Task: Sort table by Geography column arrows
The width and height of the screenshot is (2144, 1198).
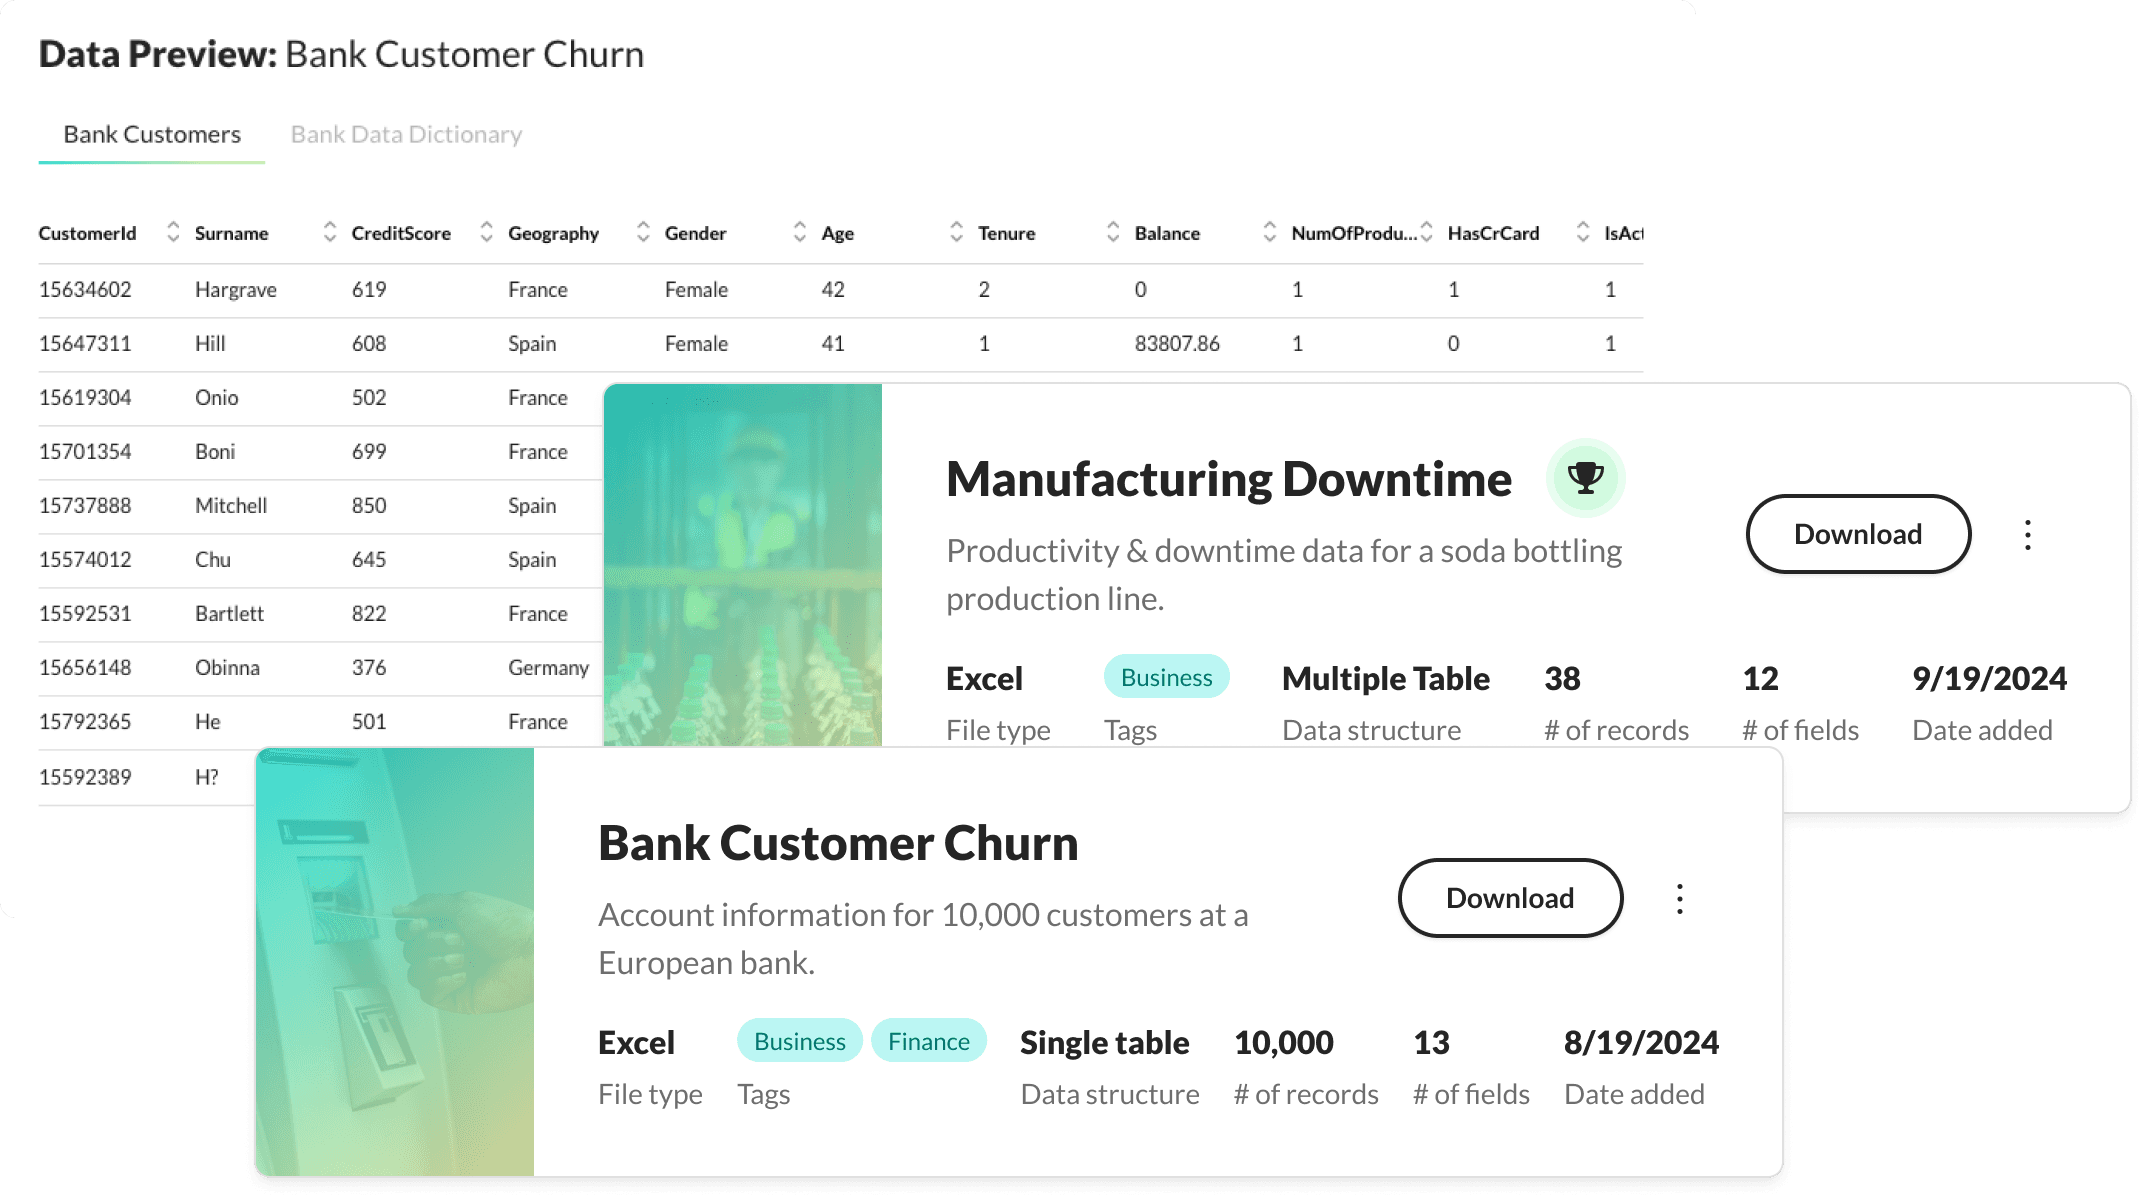Action: tap(643, 232)
